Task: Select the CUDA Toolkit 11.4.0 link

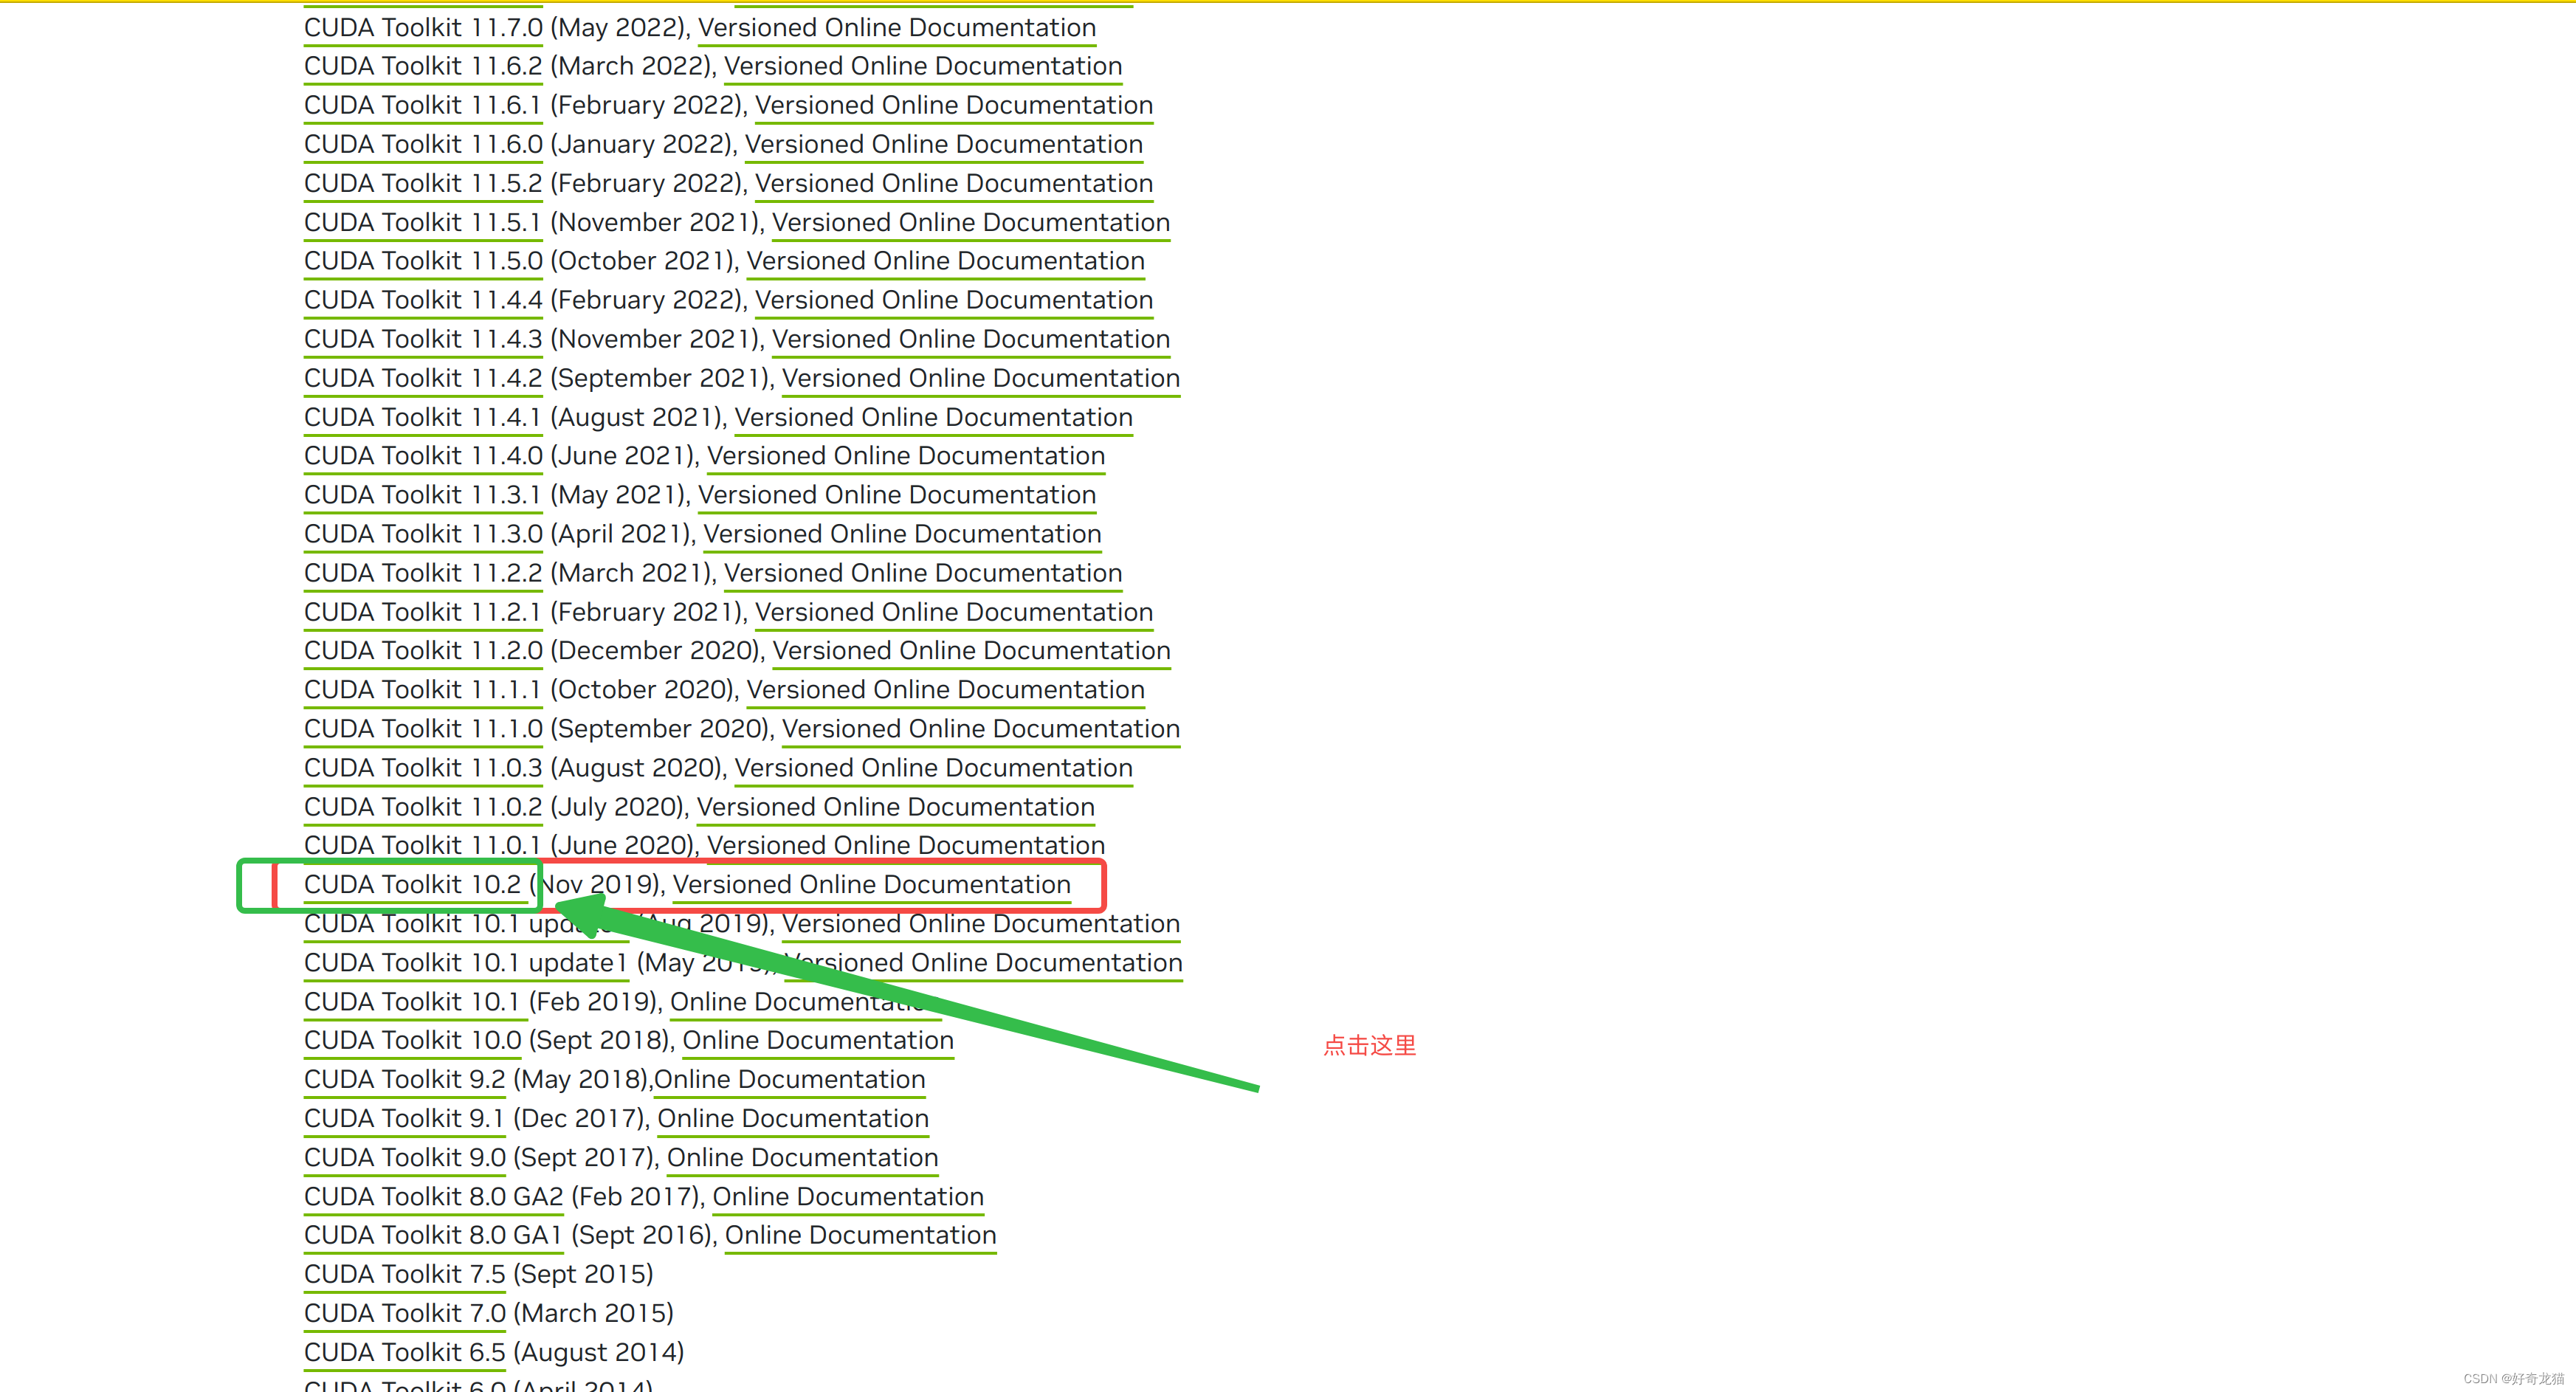Action: (x=423, y=457)
